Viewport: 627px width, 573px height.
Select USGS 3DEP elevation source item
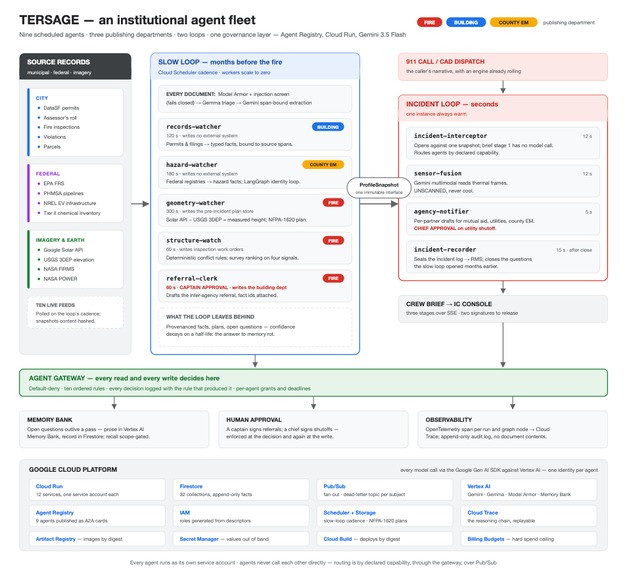[69, 260]
